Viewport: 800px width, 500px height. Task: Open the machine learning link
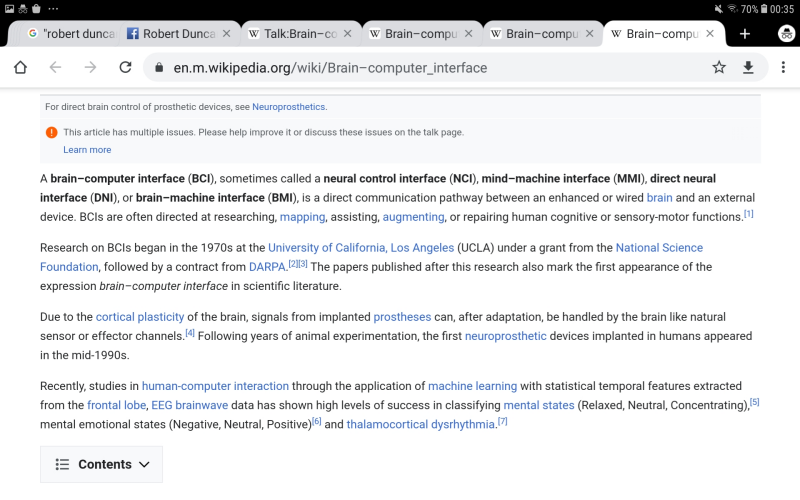click(472, 386)
